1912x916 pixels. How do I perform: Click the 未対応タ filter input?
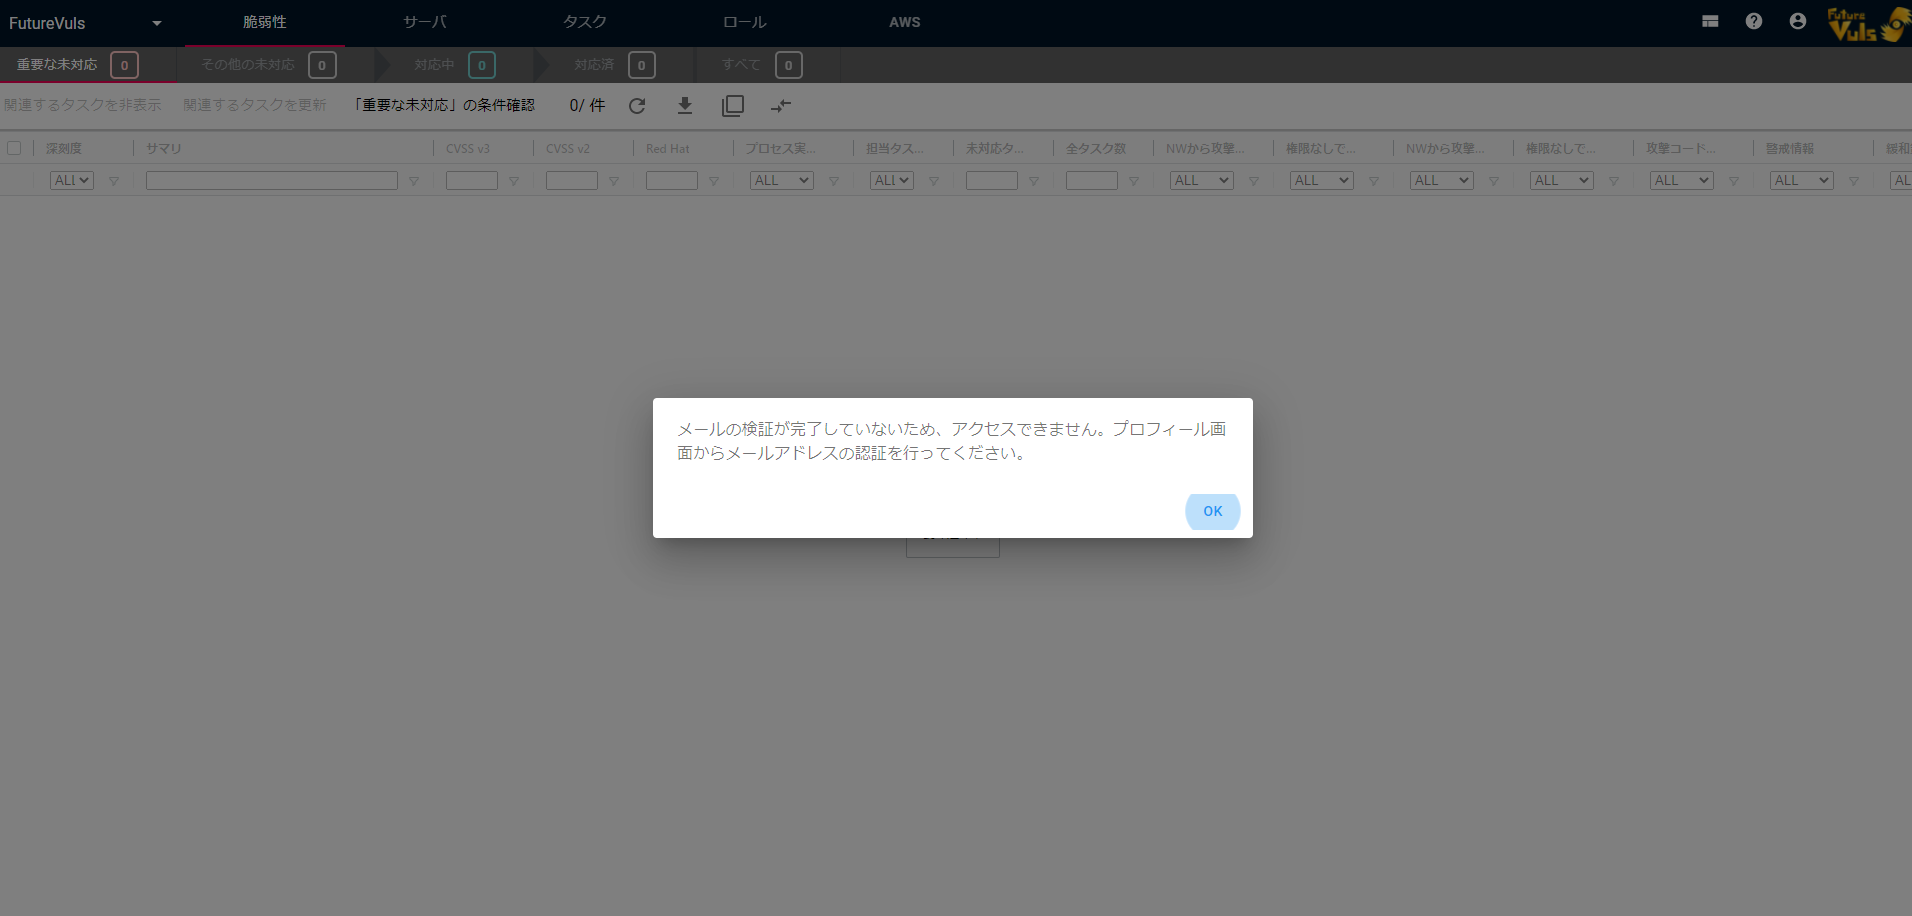click(992, 180)
